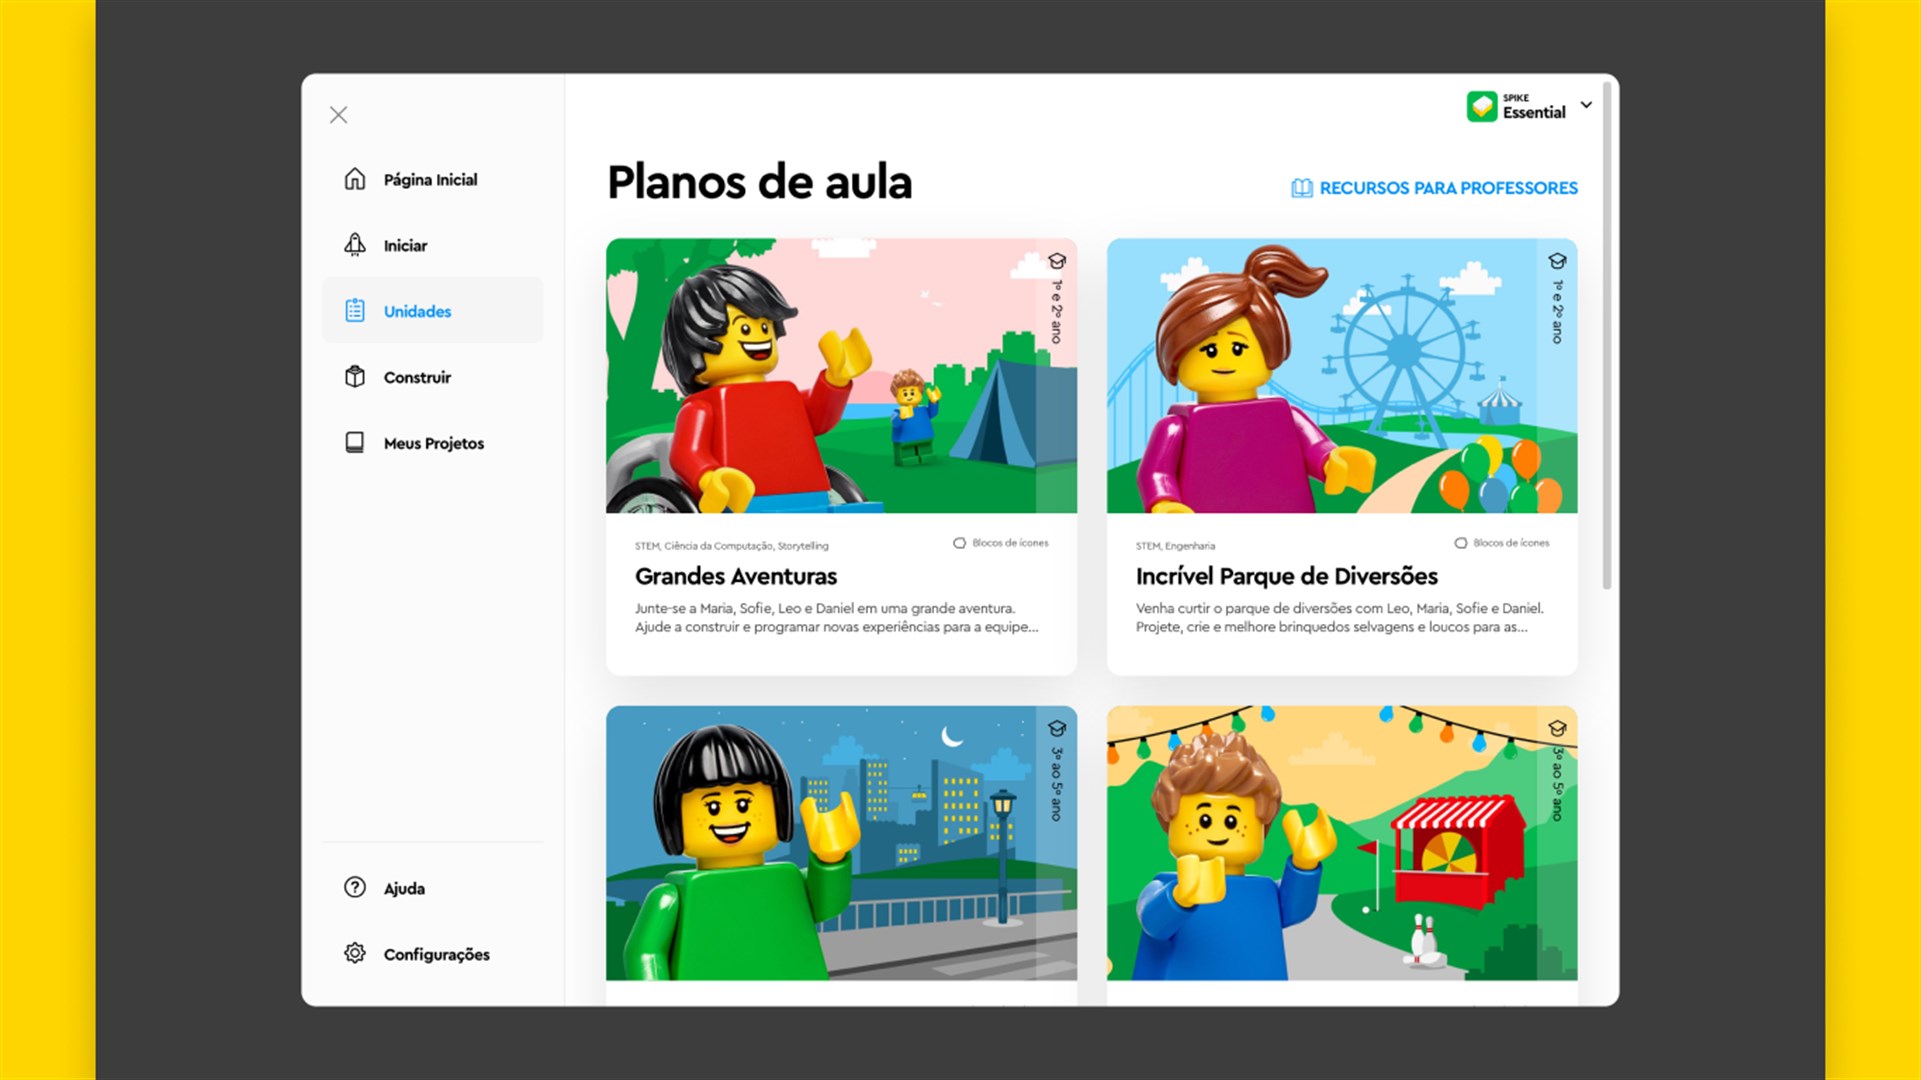Screen dimensions: 1921x1080
Task: Click the vertical scrollbar of lesson plans
Action: pos(1607,335)
